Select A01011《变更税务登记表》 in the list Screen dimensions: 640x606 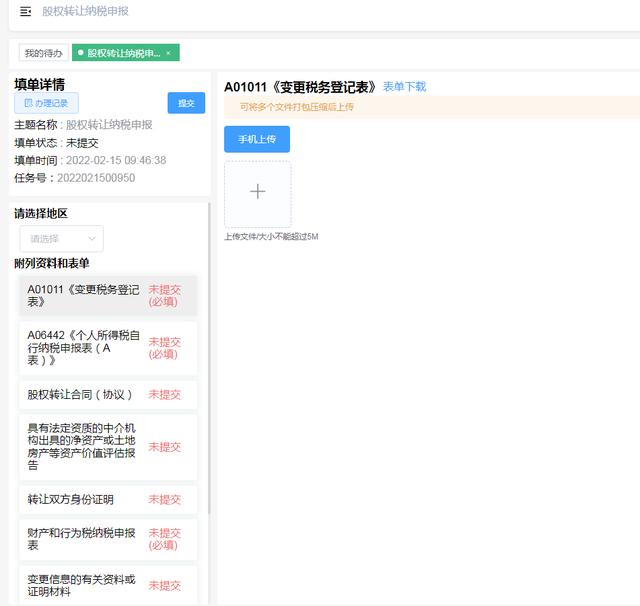tap(84, 295)
